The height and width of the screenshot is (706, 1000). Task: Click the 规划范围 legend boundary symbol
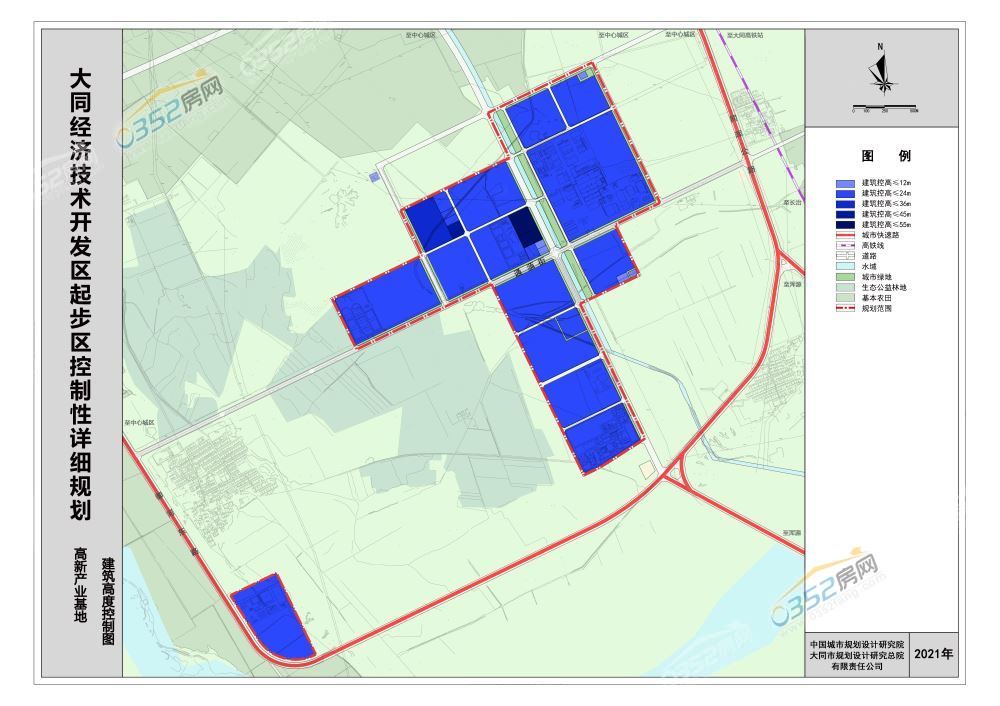[845, 308]
